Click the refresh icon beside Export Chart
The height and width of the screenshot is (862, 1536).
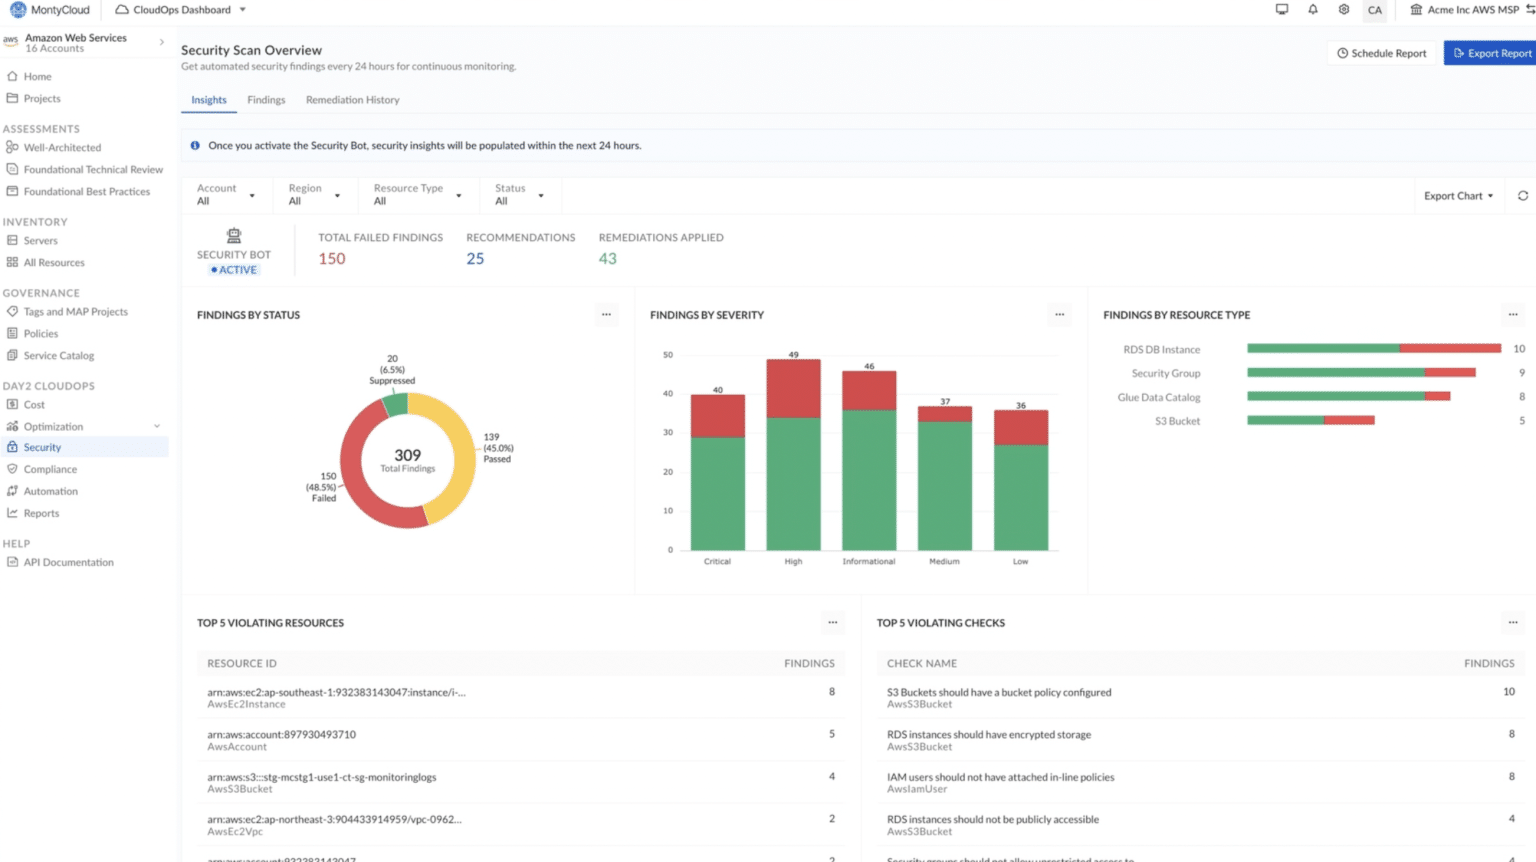[x=1523, y=196]
